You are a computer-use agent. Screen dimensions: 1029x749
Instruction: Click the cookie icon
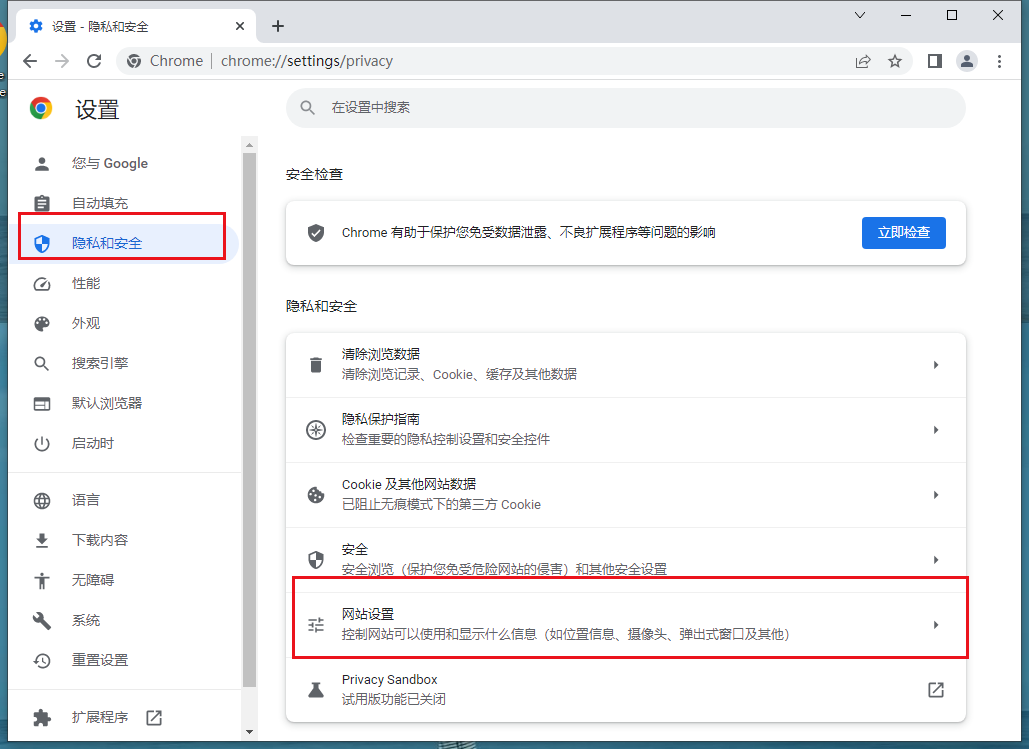316,494
